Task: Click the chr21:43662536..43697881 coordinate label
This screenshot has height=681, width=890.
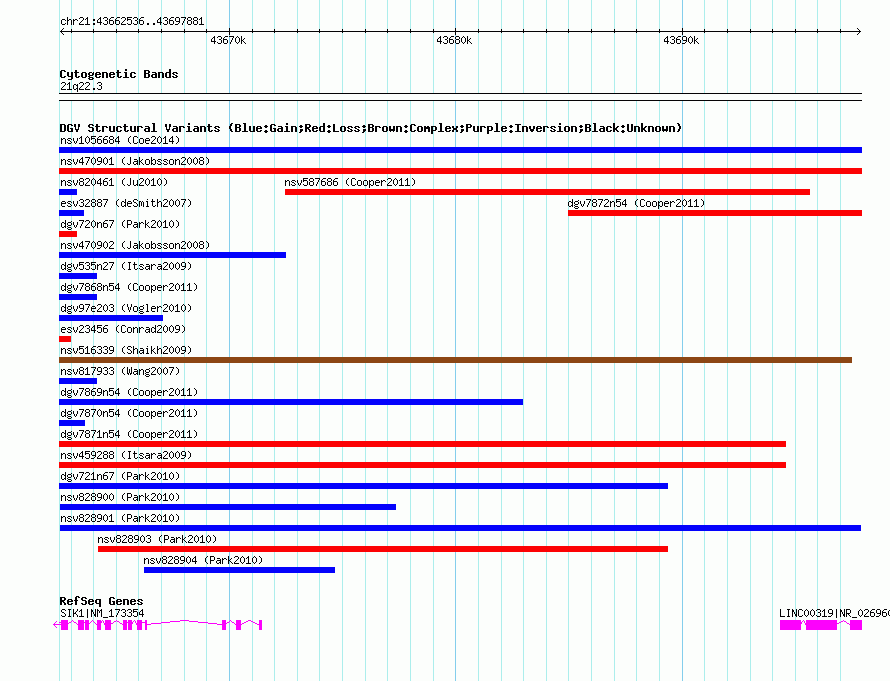Action: (132, 21)
